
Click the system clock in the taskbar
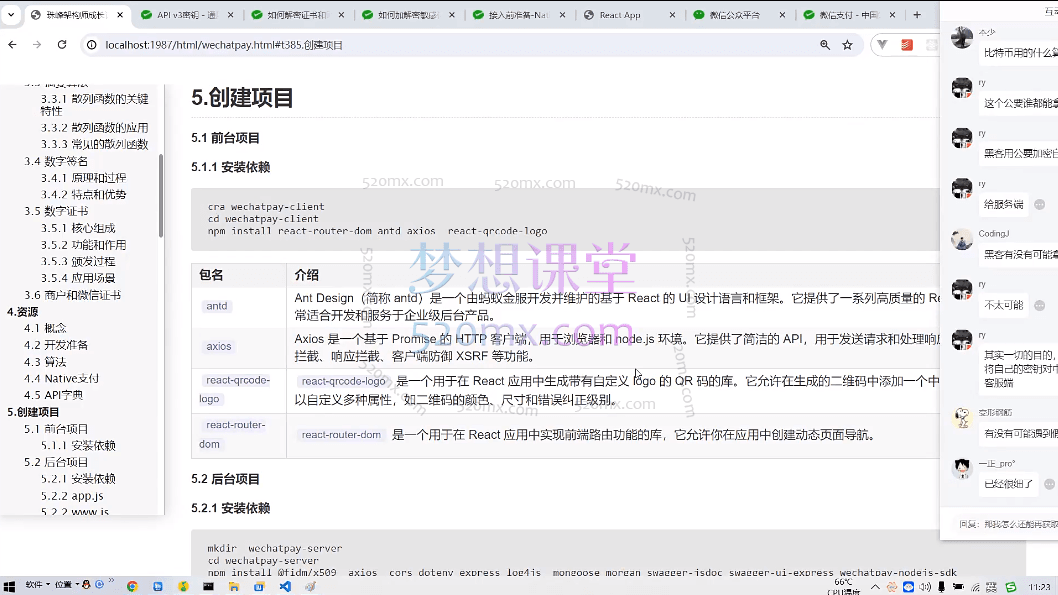1040,587
